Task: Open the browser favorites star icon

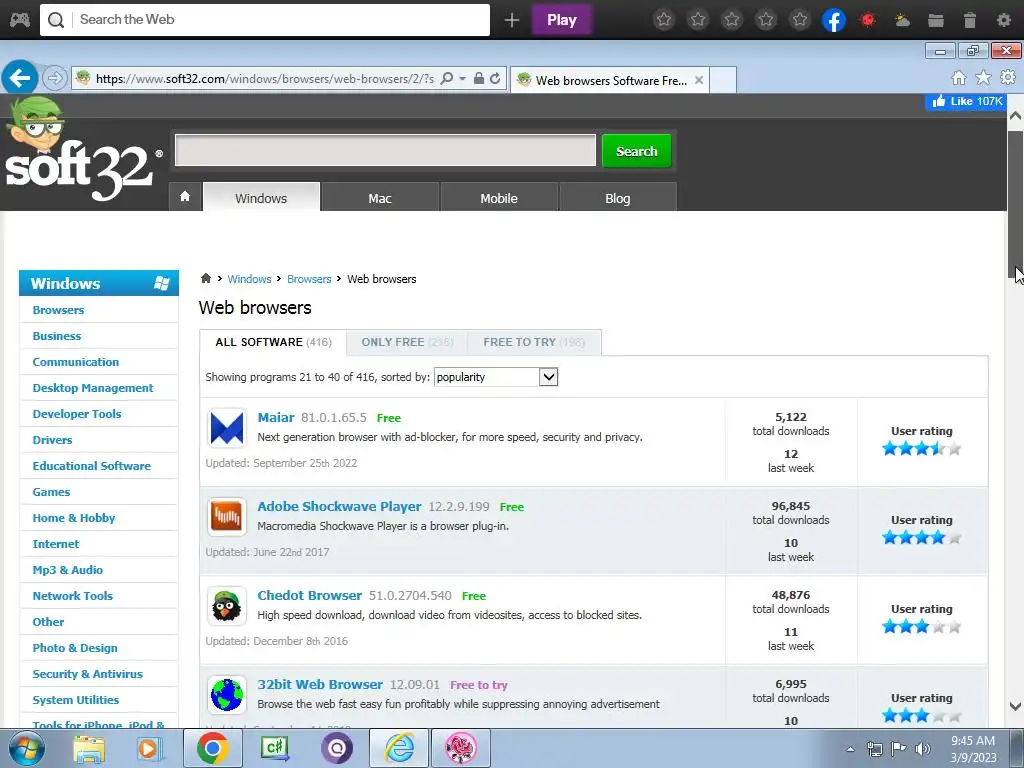Action: pos(983,78)
